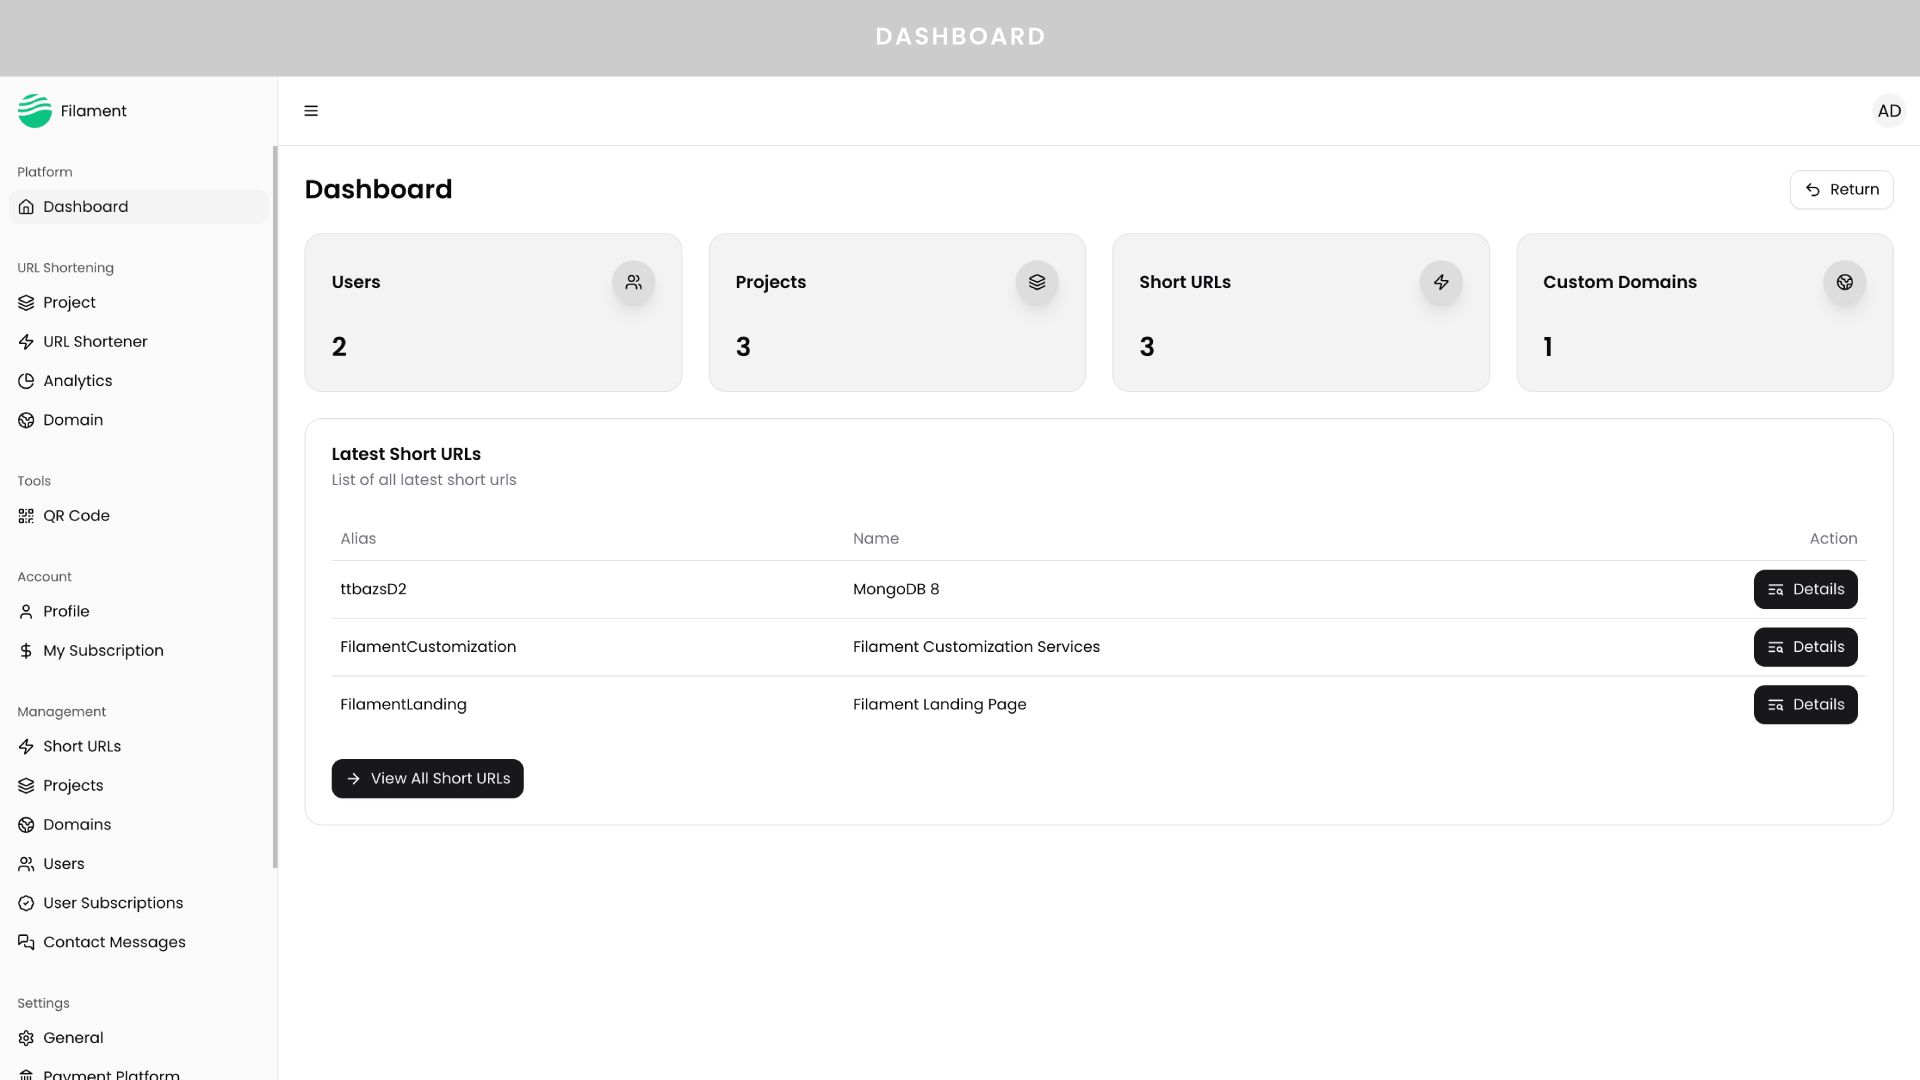Toggle the sidebar with hamburger icon
The width and height of the screenshot is (1920, 1080).
tap(311, 111)
